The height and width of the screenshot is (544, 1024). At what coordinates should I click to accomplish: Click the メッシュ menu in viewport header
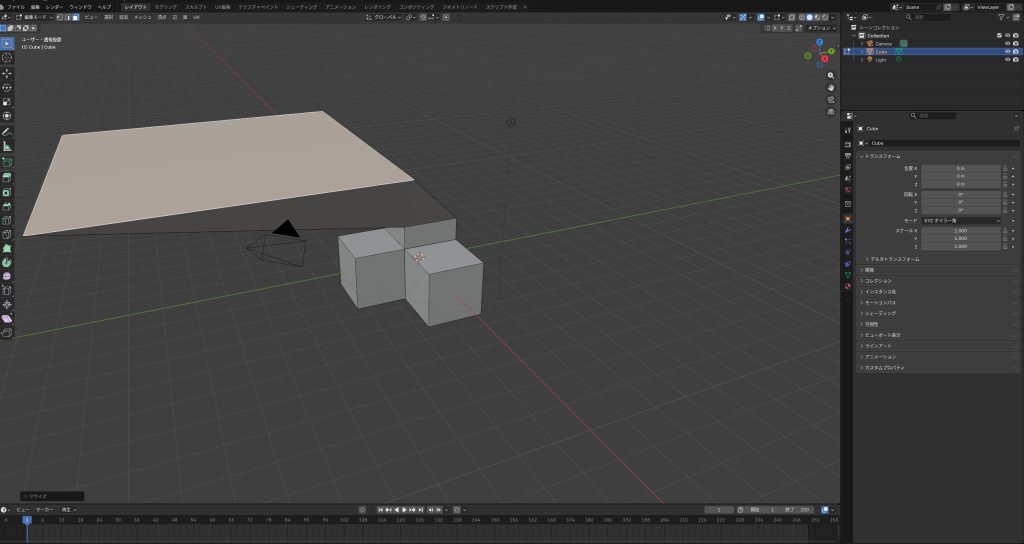coord(143,17)
